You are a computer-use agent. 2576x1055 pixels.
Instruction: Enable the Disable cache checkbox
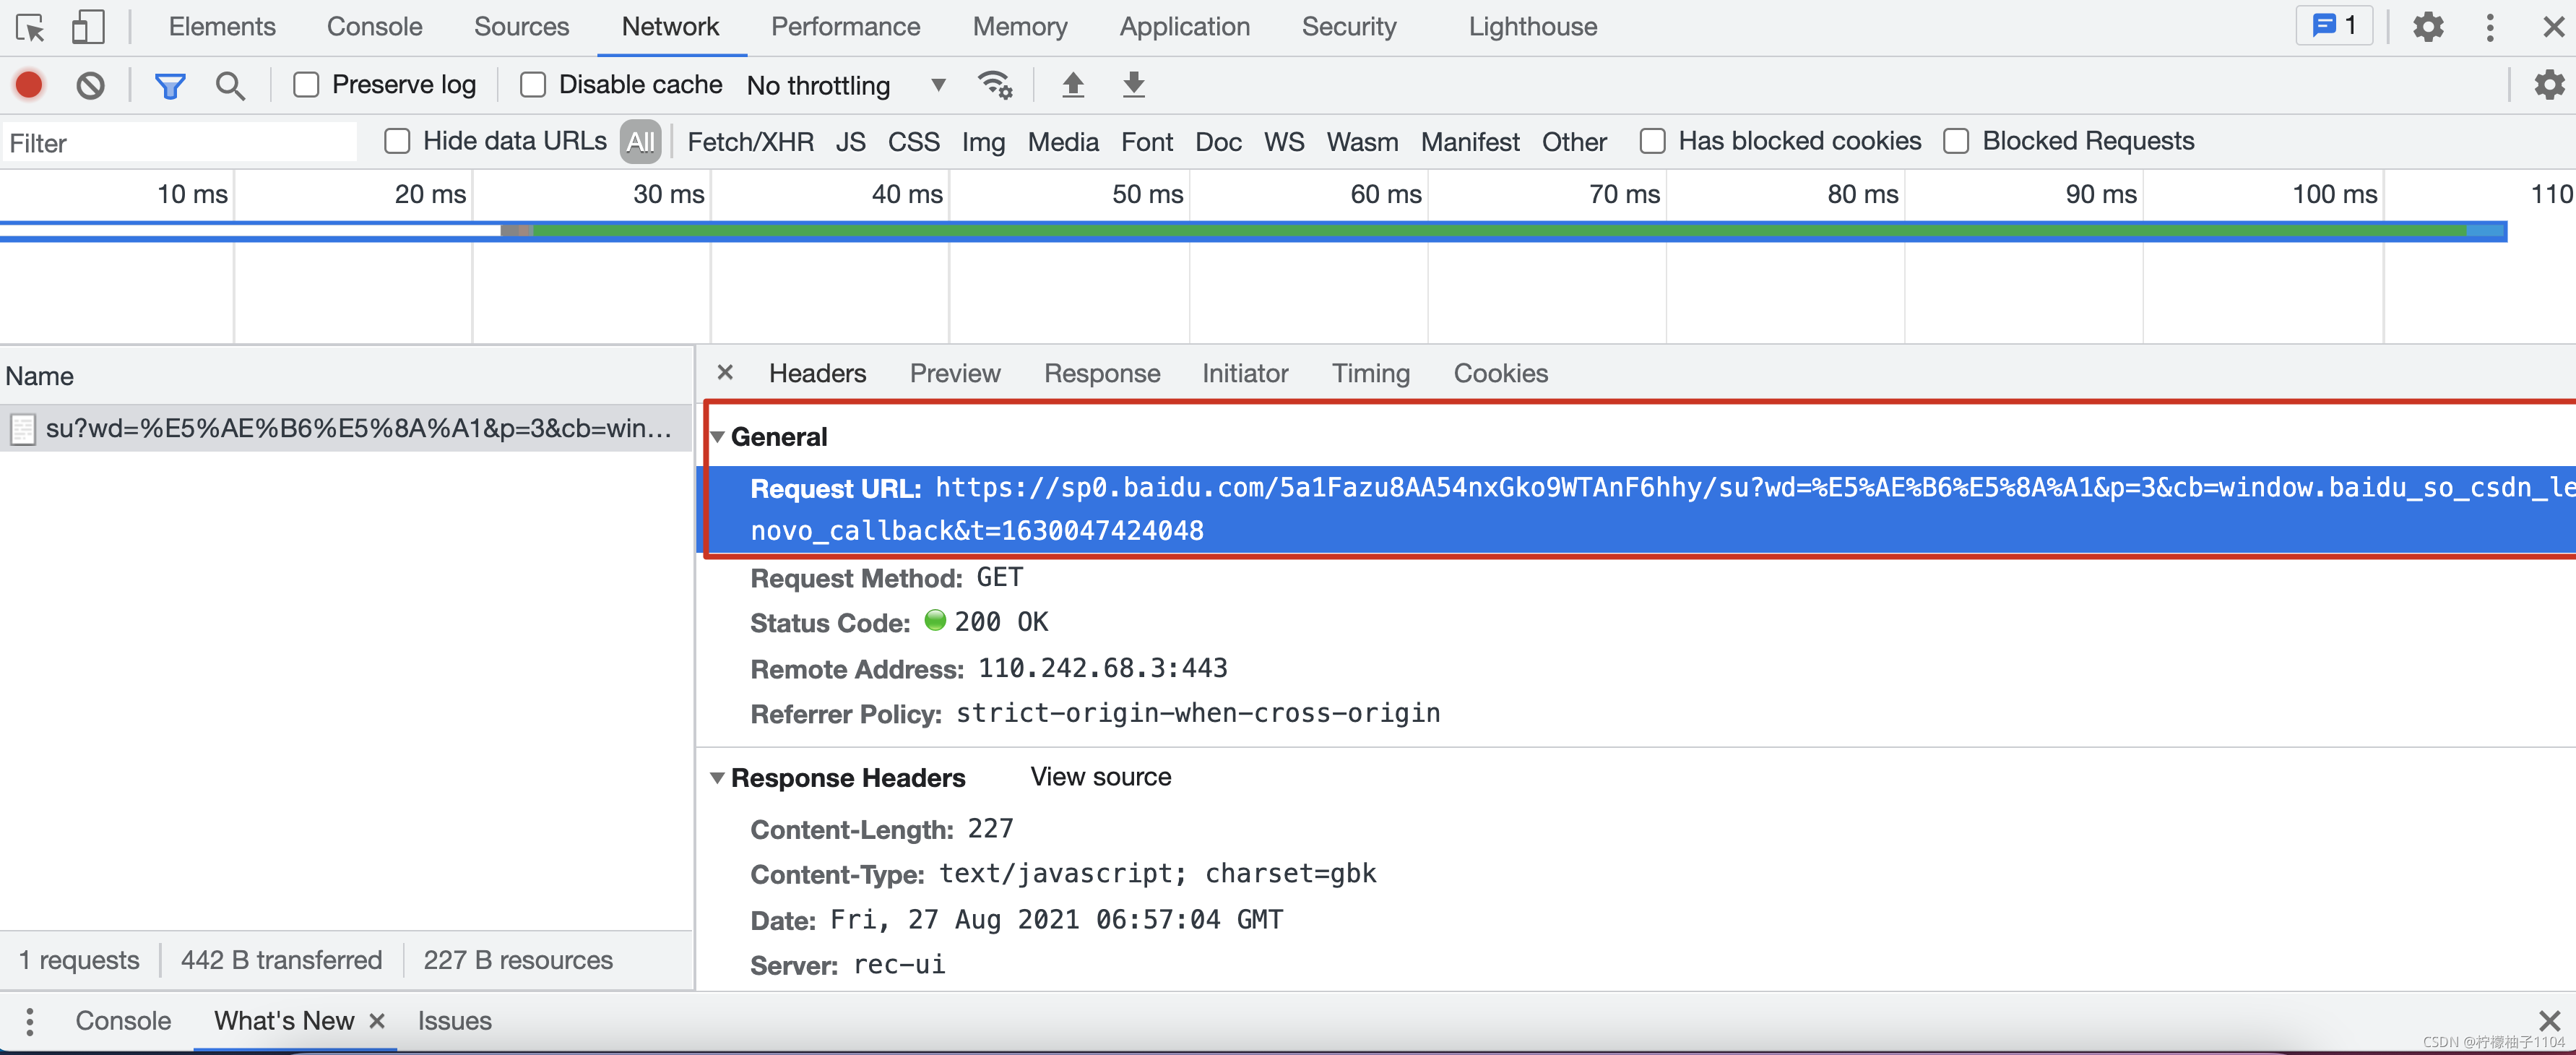point(532,84)
